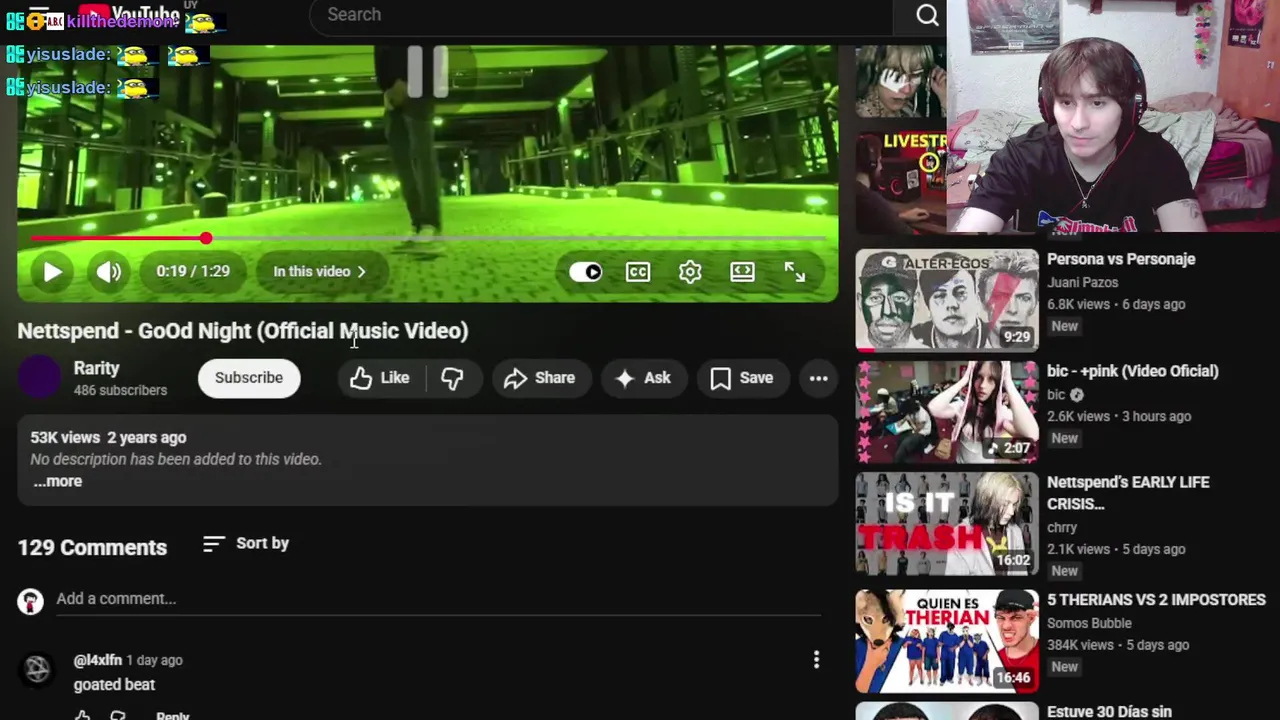Image resolution: width=1280 pixels, height=720 pixels.
Task: Open 'bic - +pink (Video Oficial)' thumbnail
Action: click(x=946, y=412)
